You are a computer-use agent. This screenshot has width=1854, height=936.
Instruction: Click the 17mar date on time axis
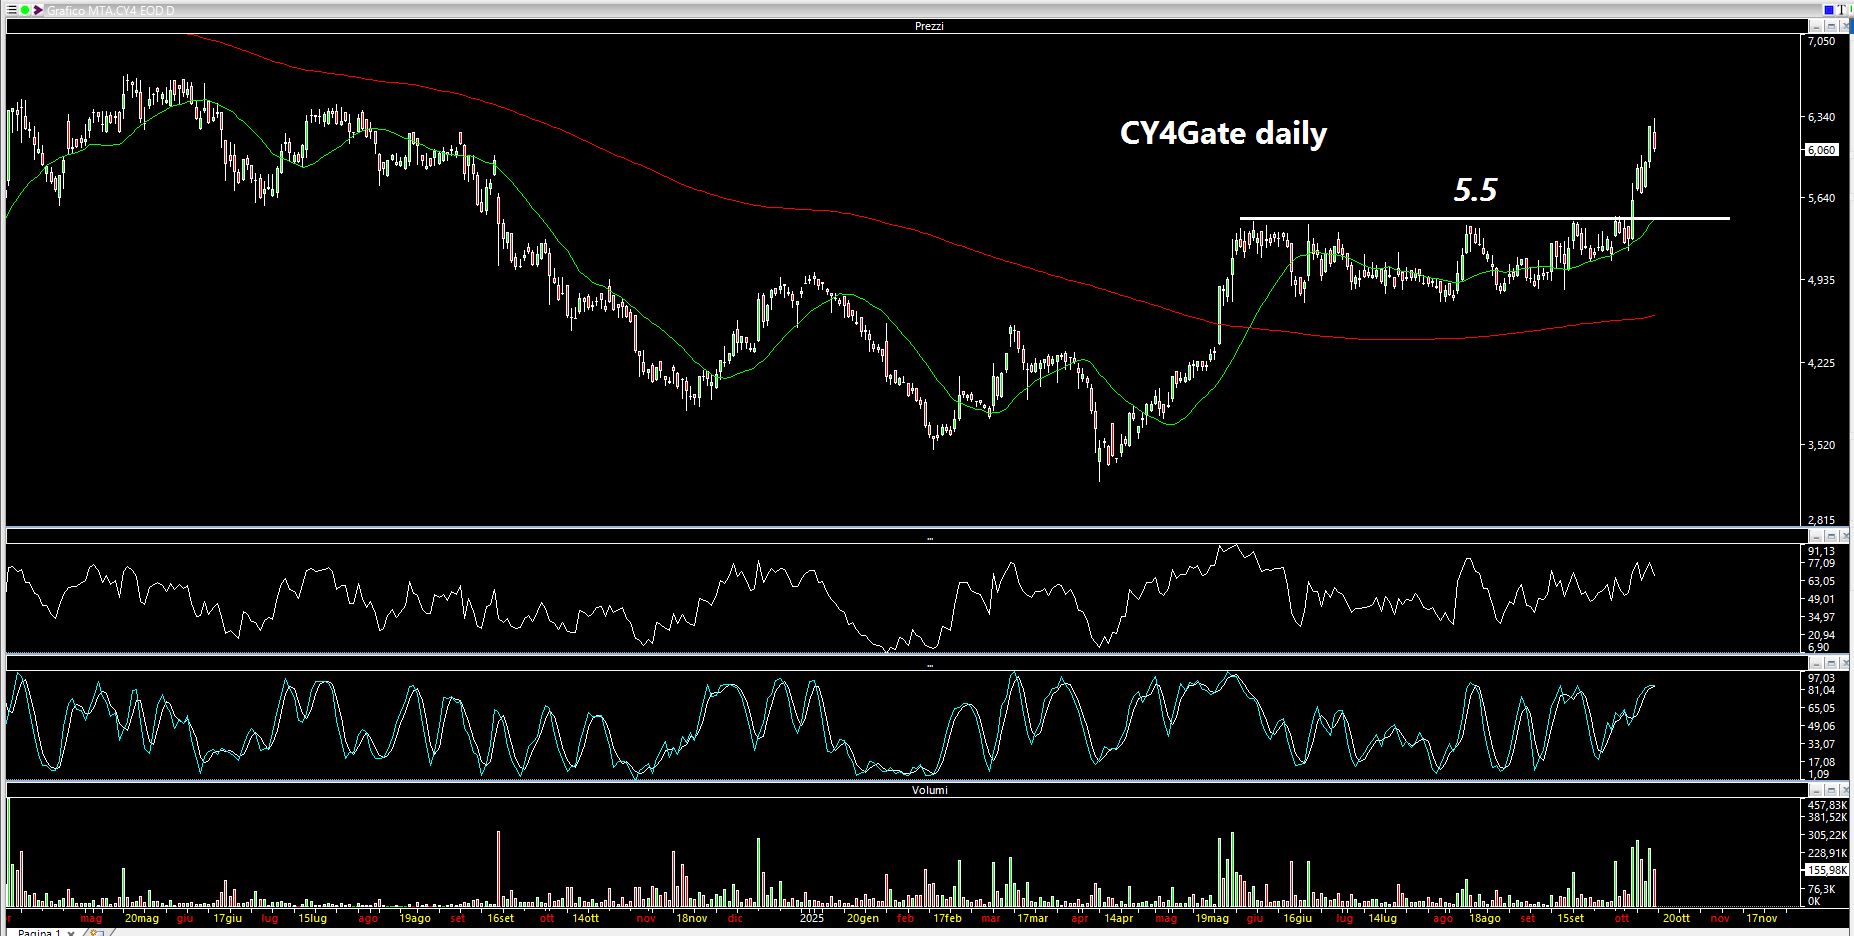tap(1032, 918)
